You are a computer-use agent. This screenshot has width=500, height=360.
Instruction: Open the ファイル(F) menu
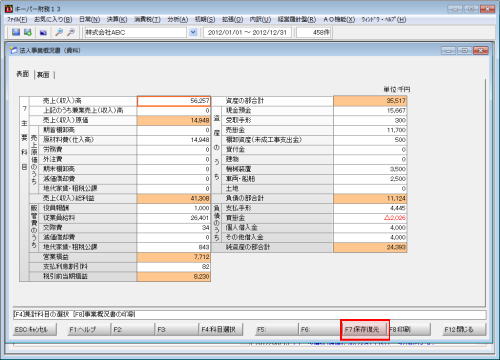pos(17,19)
